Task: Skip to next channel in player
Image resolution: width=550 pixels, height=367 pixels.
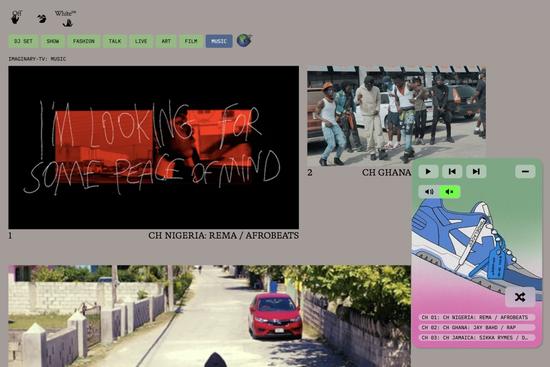Action: (476, 172)
